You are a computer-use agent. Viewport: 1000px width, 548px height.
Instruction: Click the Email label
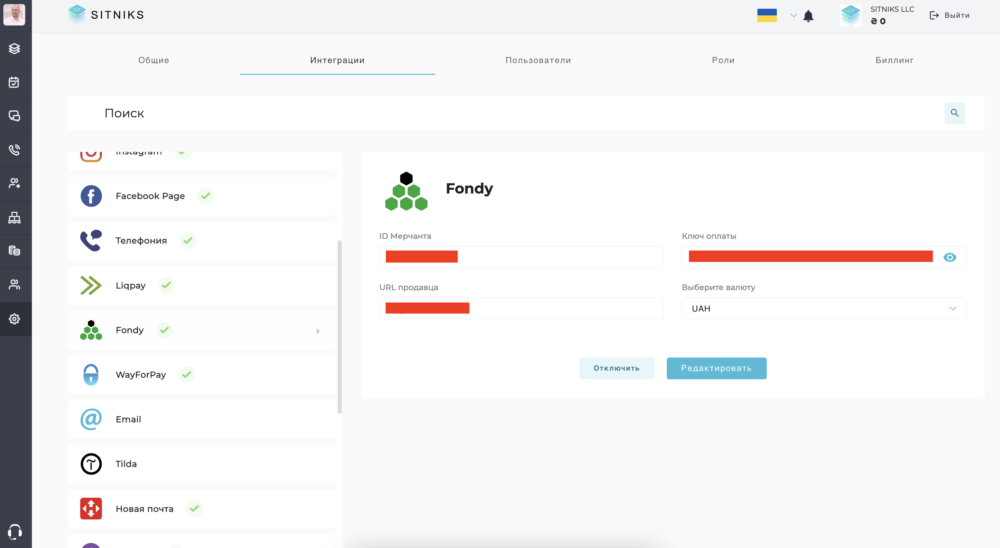click(128, 419)
